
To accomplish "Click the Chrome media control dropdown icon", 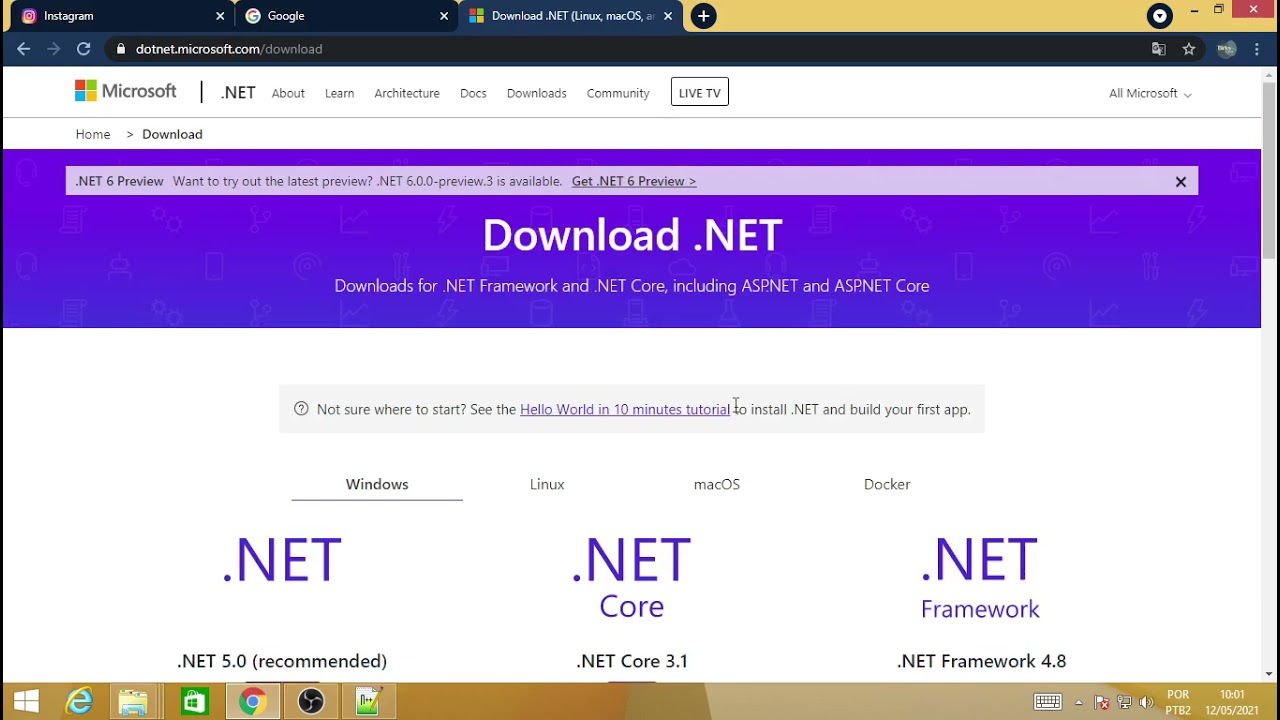I will (1160, 16).
